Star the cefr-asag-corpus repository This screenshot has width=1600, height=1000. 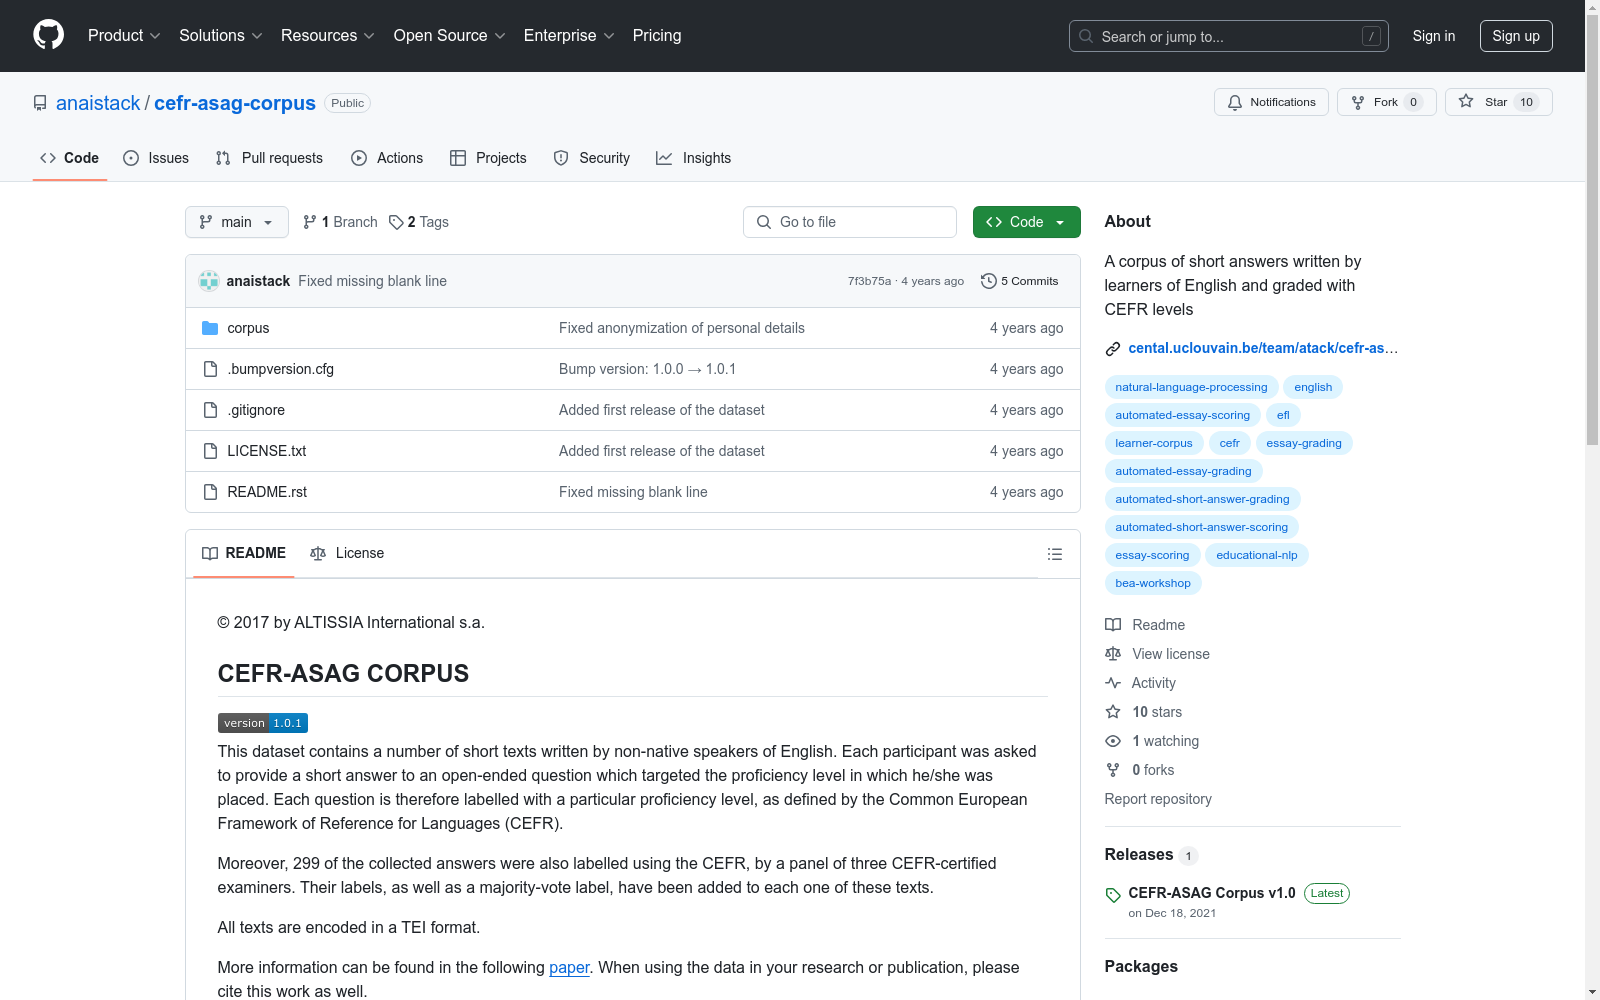1498,102
